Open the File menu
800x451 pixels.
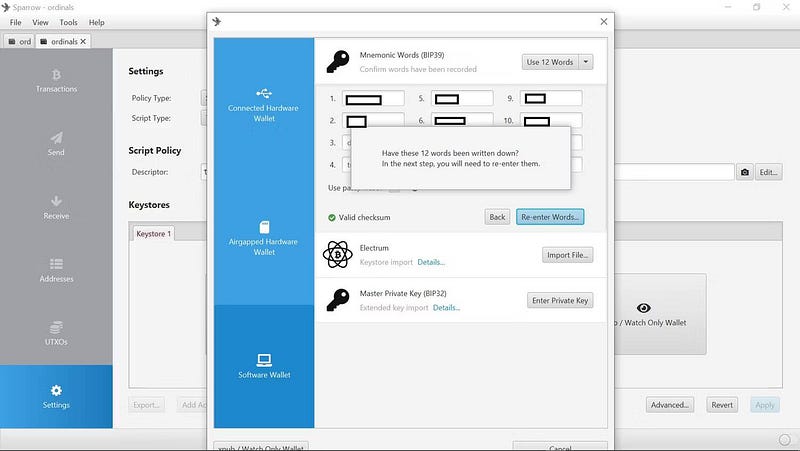coord(16,22)
